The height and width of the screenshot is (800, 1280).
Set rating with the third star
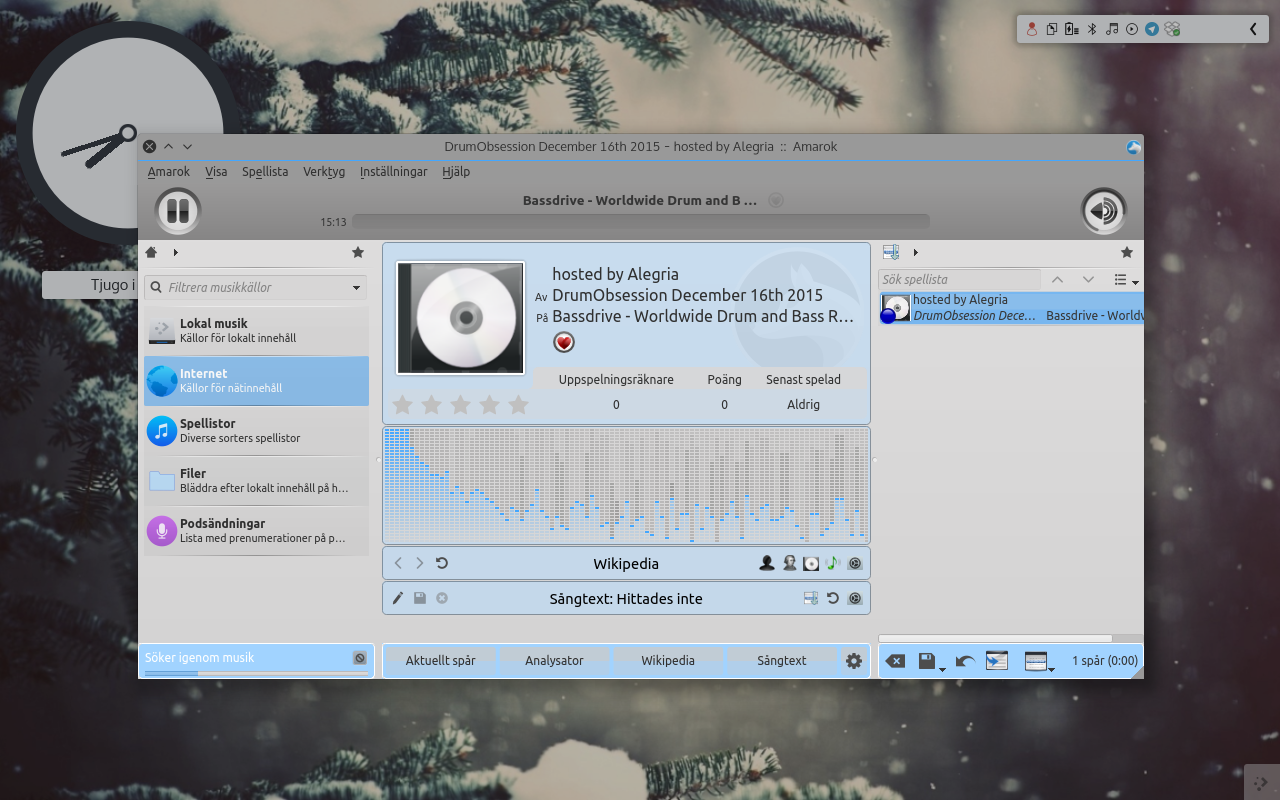point(460,404)
